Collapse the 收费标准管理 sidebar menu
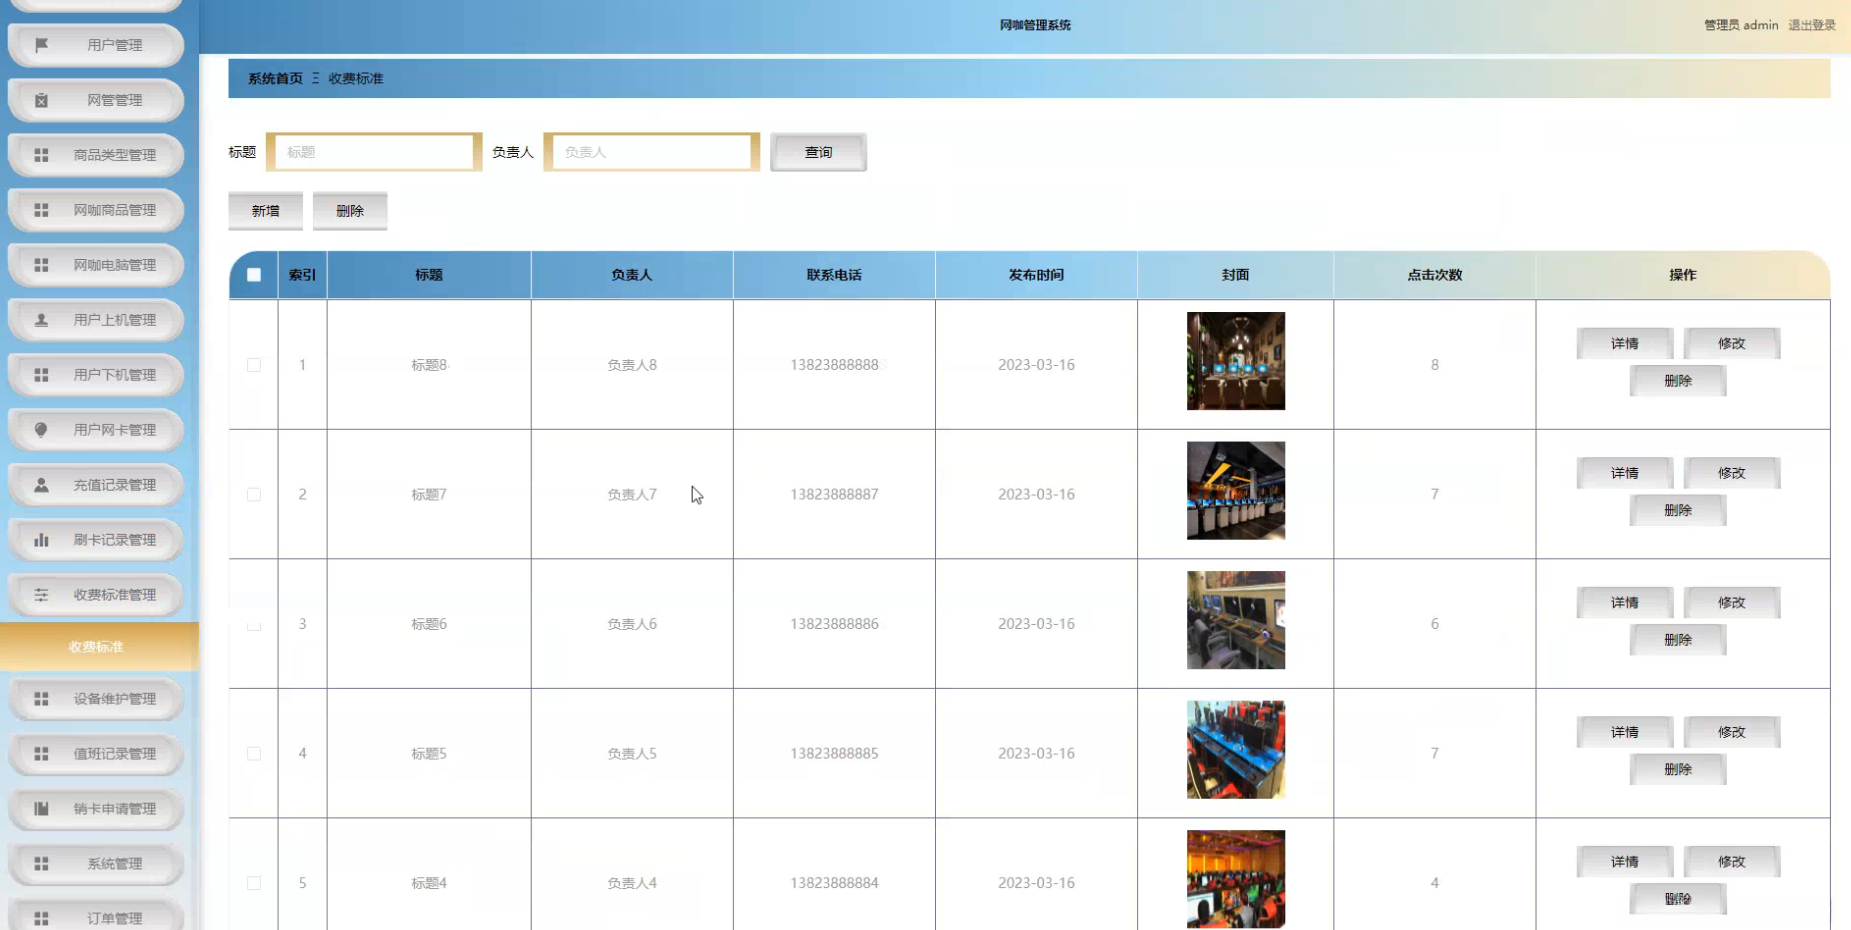Screen dimensions: 1851x930 [x=96, y=595]
